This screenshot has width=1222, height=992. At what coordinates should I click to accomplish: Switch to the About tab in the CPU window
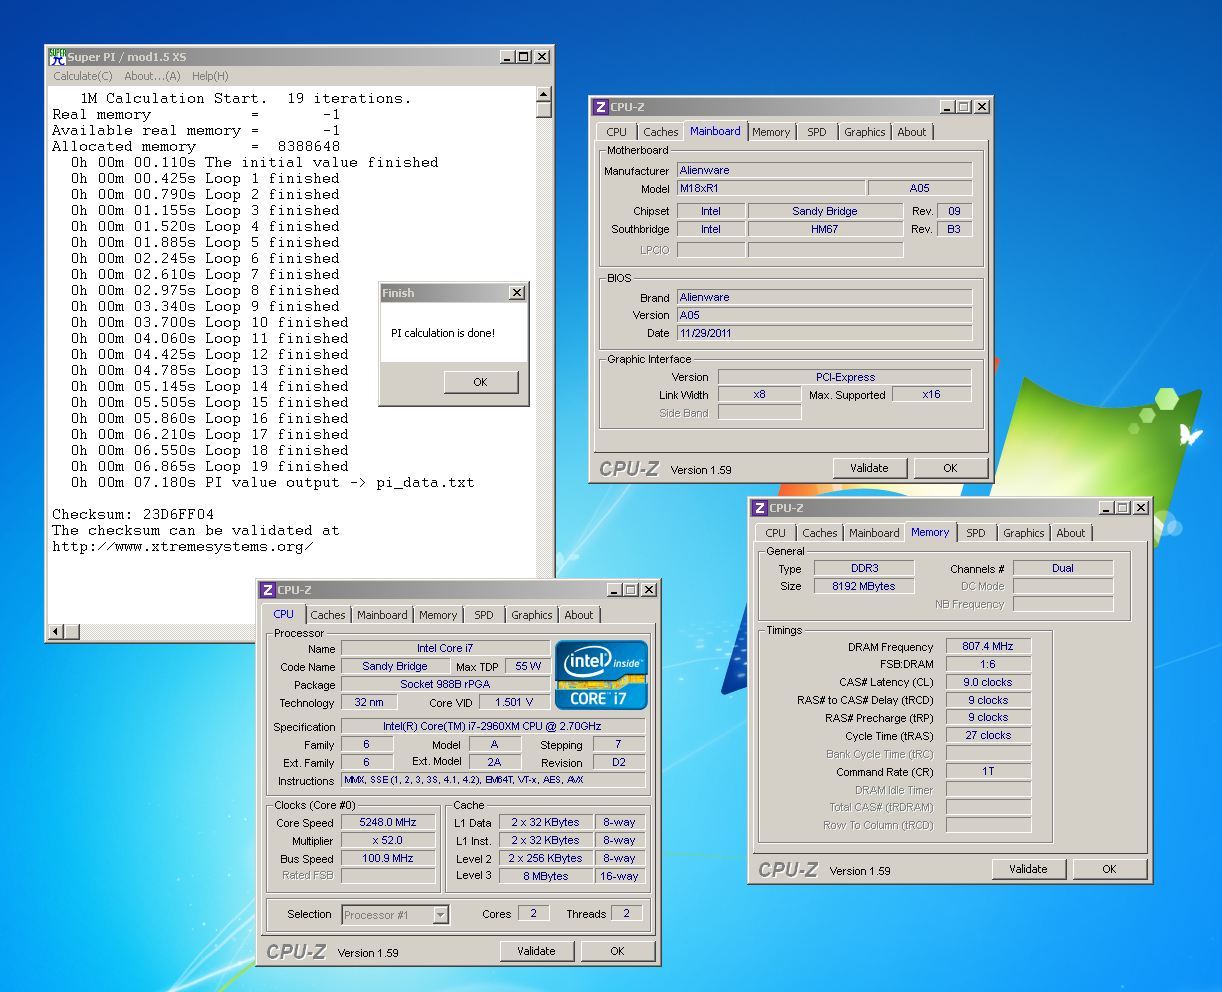[x=578, y=615]
